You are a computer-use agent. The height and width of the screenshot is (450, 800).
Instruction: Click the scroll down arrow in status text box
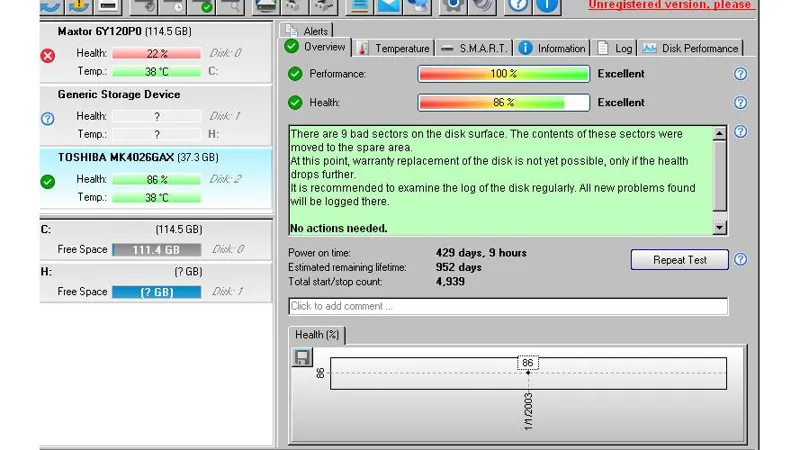pyautogui.click(x=719, y=228)
